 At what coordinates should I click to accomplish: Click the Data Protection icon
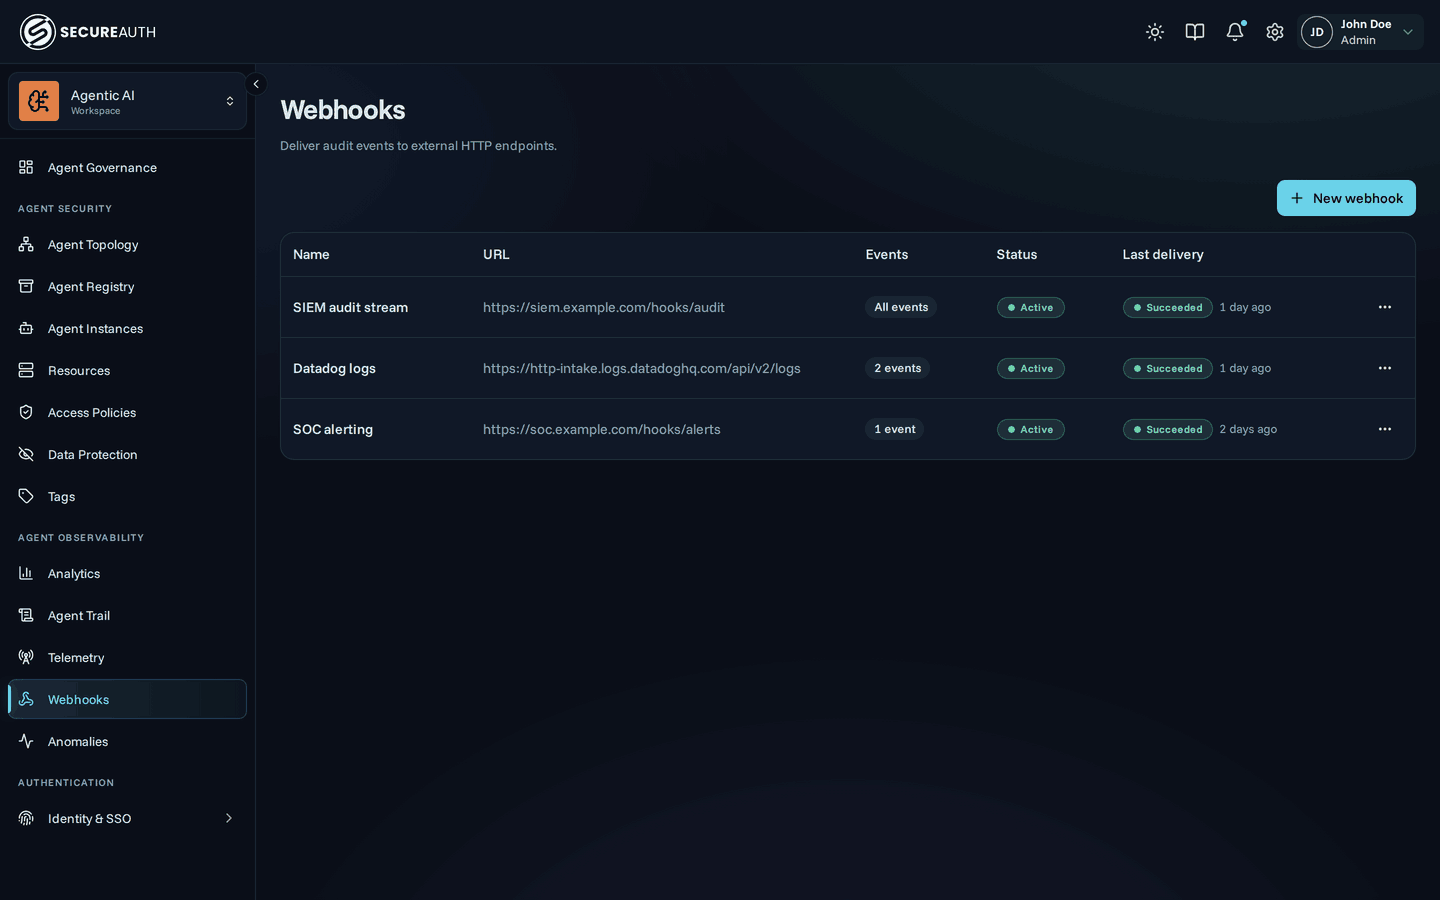coord(26,454)
